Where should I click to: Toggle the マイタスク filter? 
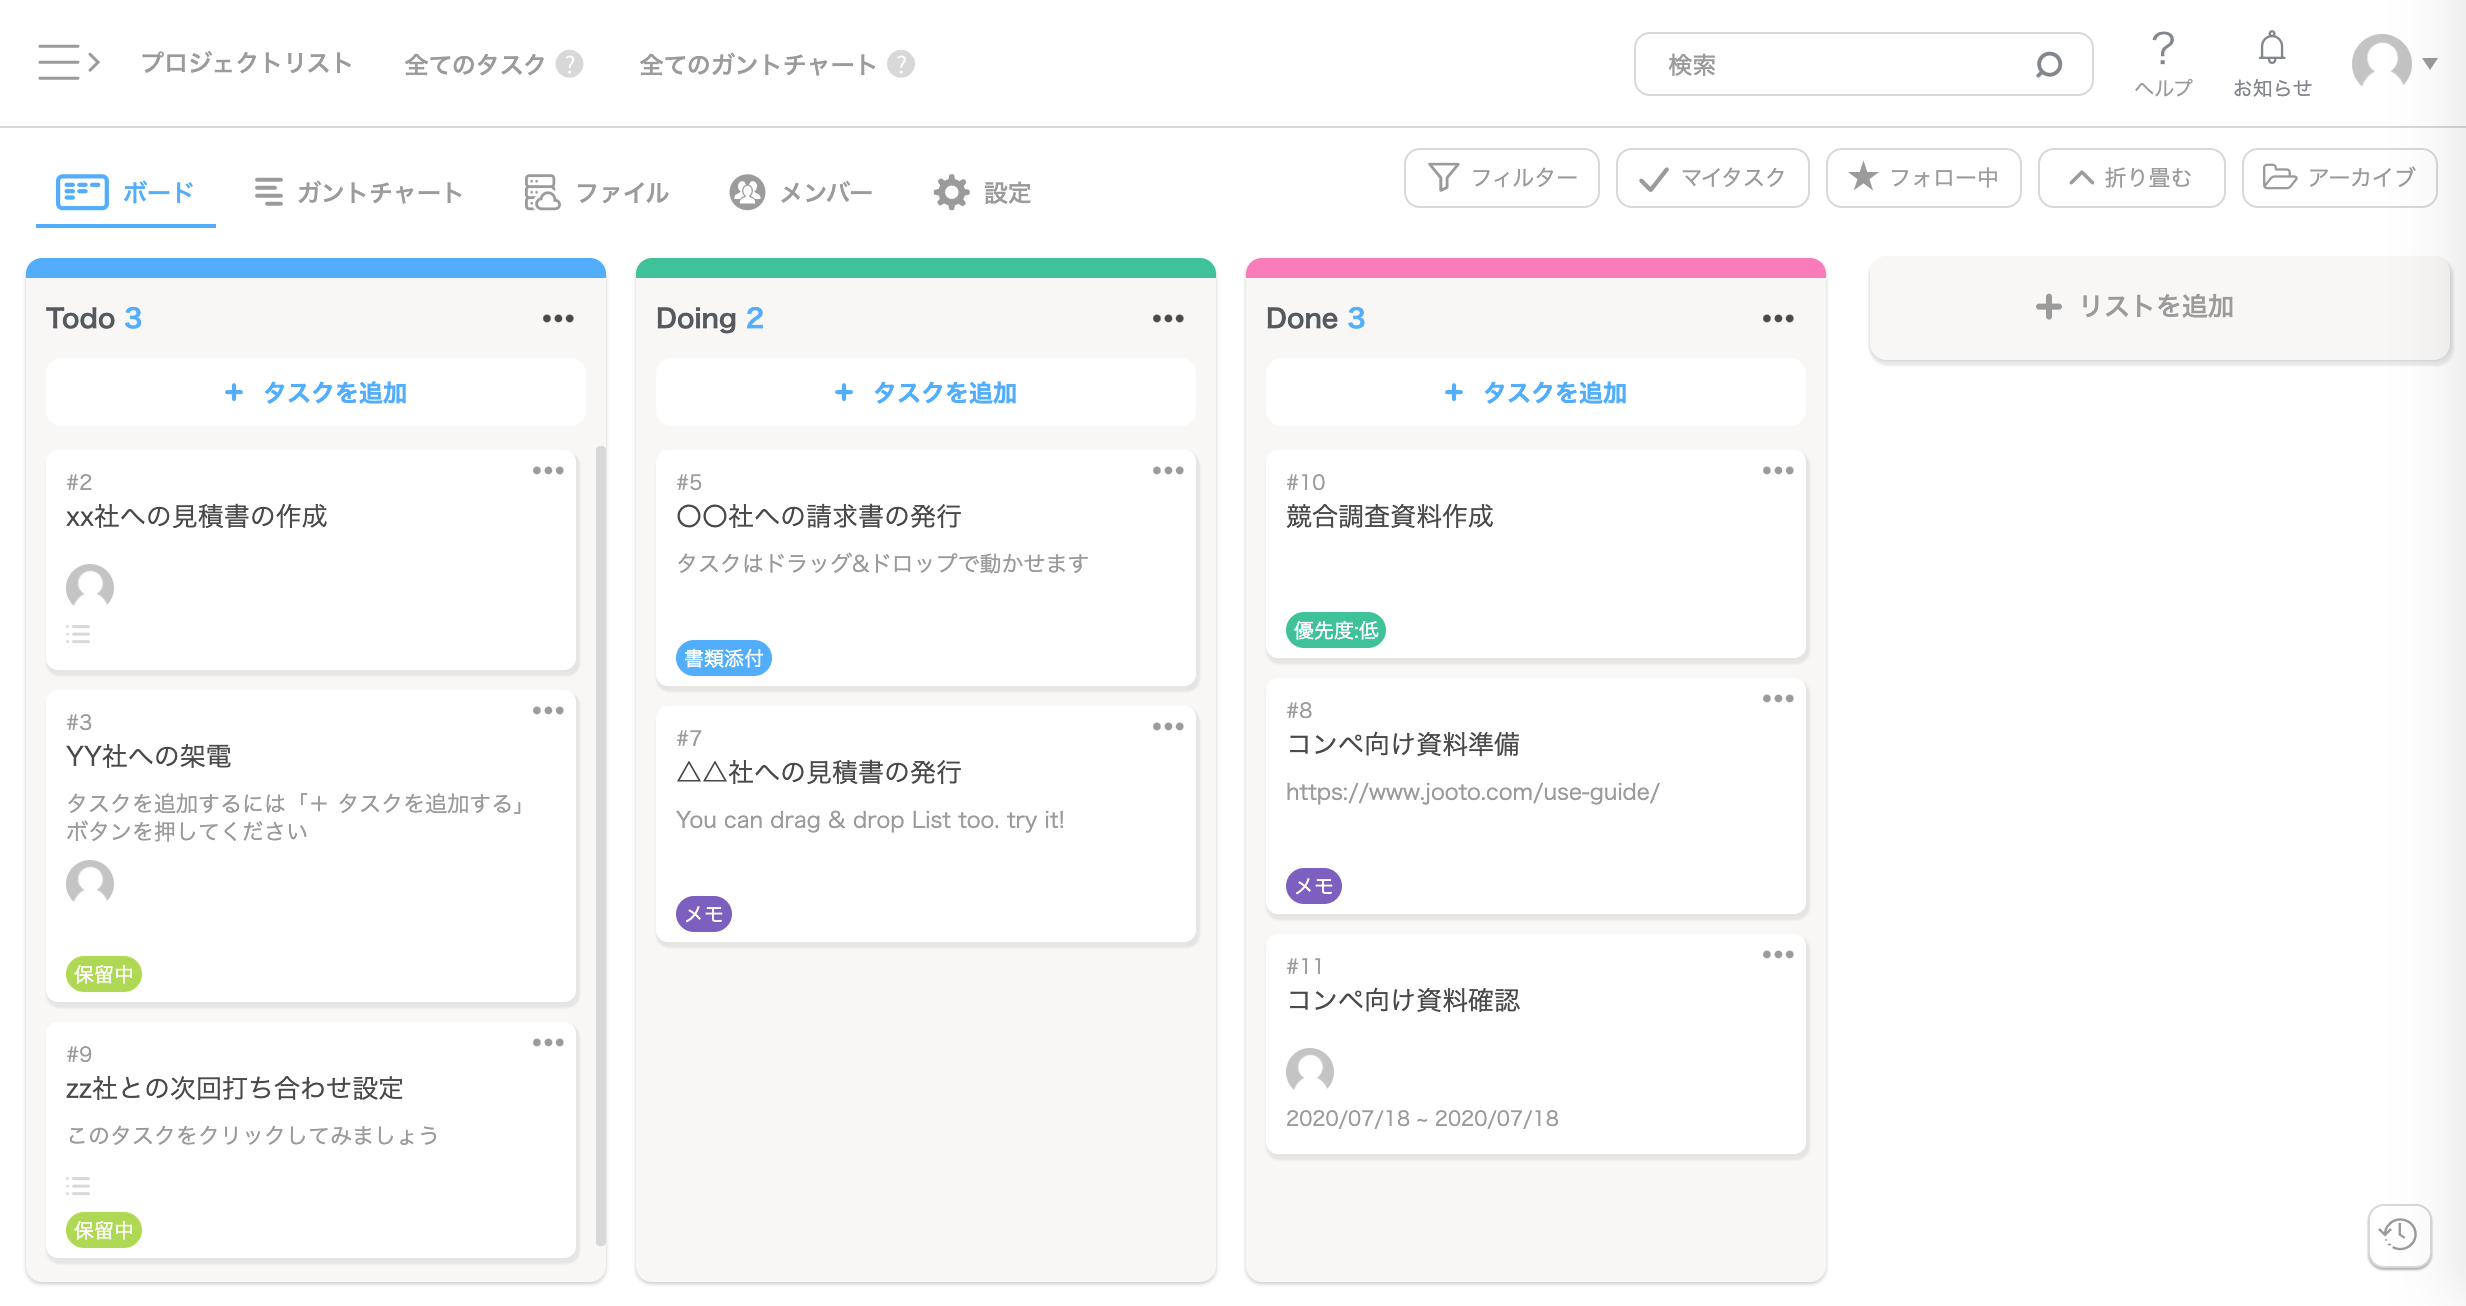click(1712, 178)
